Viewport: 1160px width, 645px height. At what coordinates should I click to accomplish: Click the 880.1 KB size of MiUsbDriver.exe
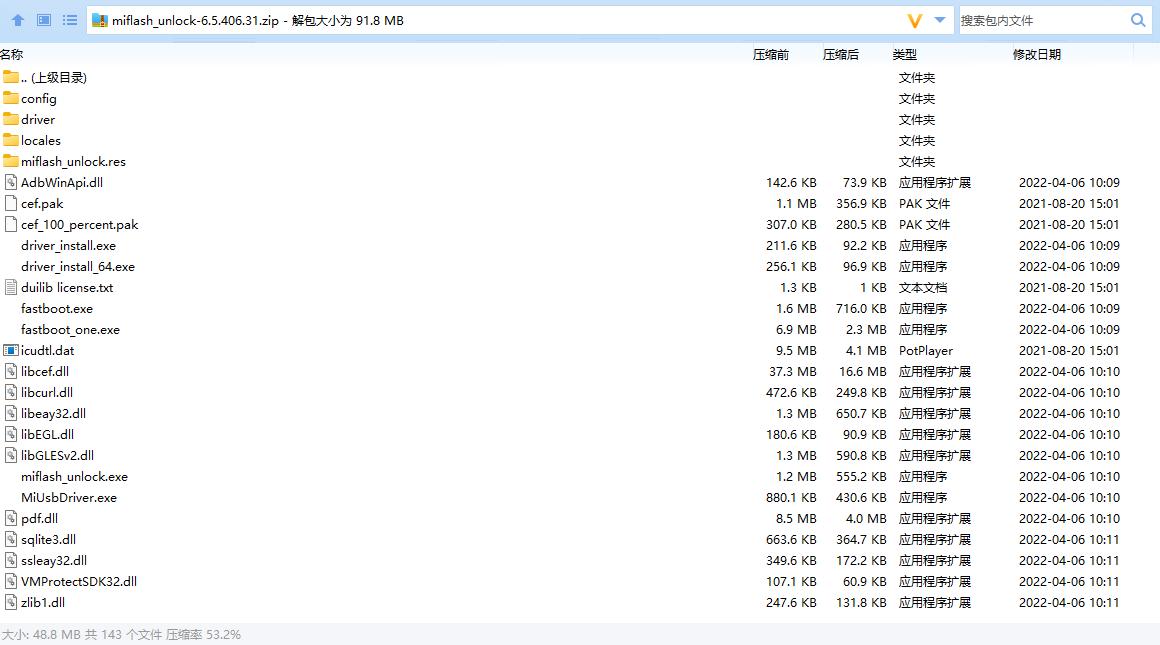click(x=791, y=498)
